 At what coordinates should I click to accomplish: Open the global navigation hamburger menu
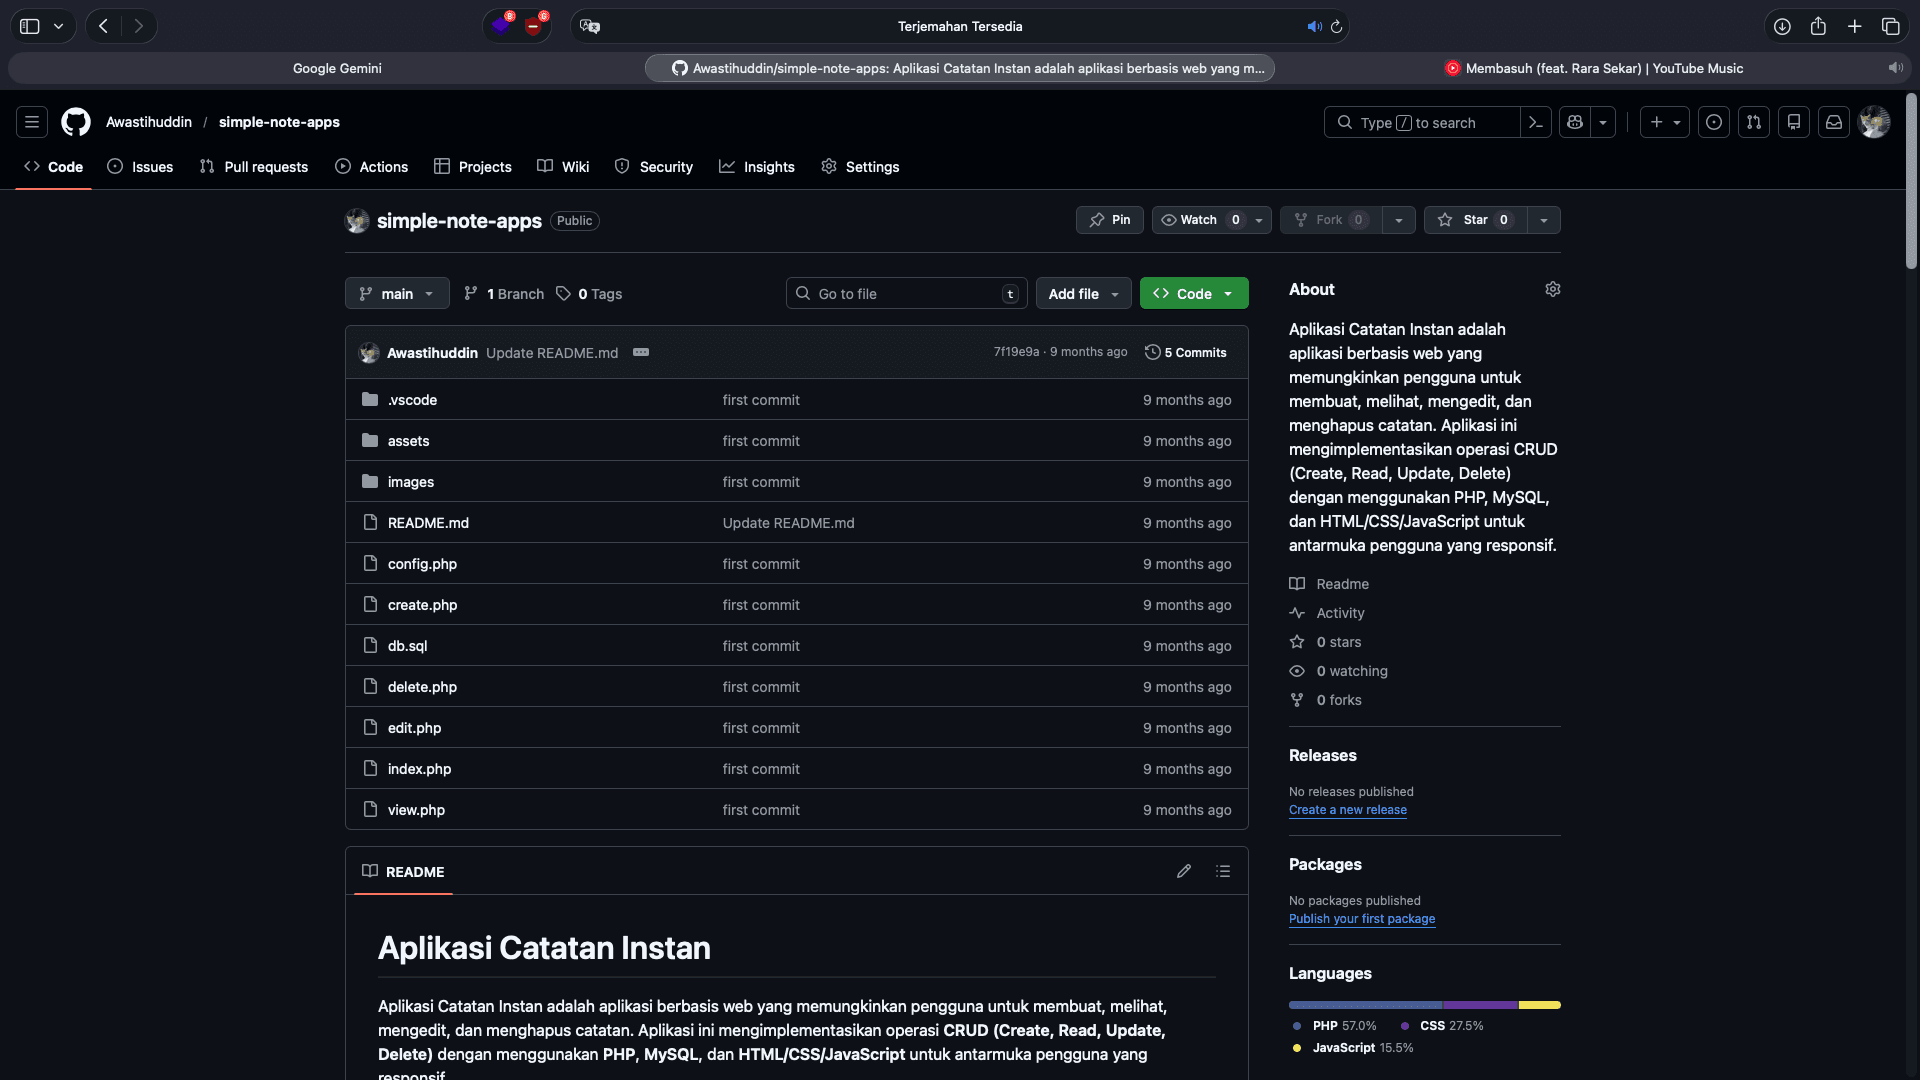(32, 122)
